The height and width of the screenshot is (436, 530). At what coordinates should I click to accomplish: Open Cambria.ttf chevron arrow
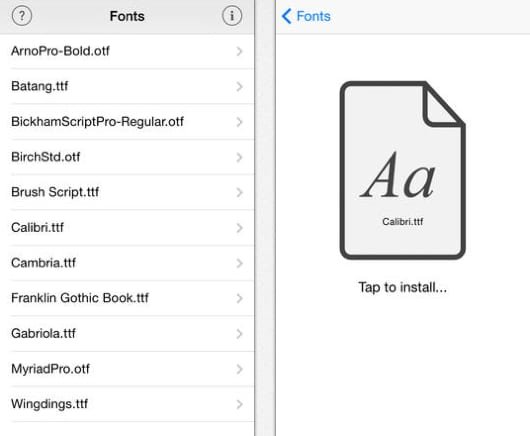[239, 263]
